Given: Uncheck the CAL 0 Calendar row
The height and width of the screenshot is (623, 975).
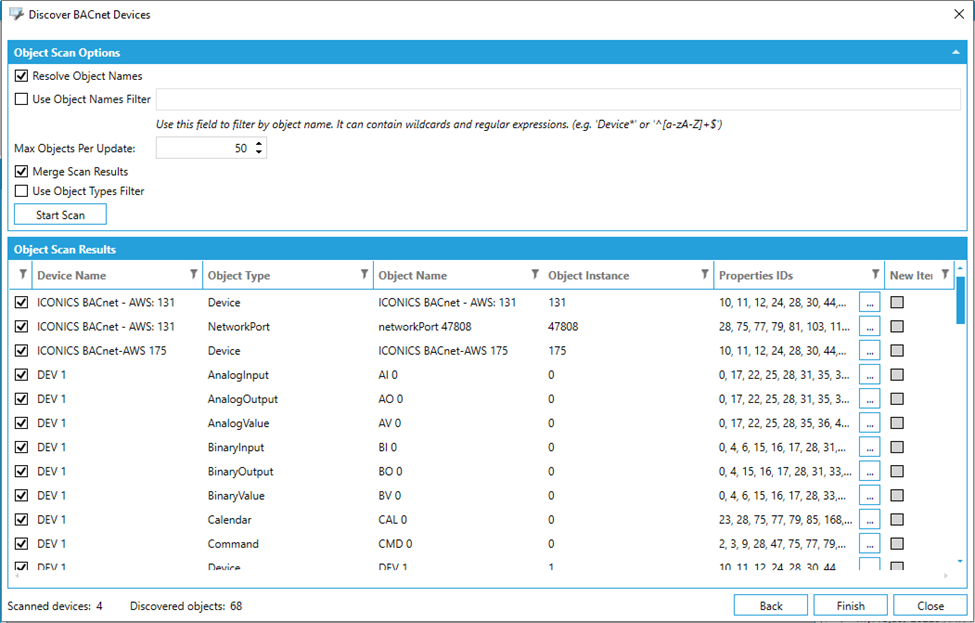Looking at the screenshot, I should [21, 520].
